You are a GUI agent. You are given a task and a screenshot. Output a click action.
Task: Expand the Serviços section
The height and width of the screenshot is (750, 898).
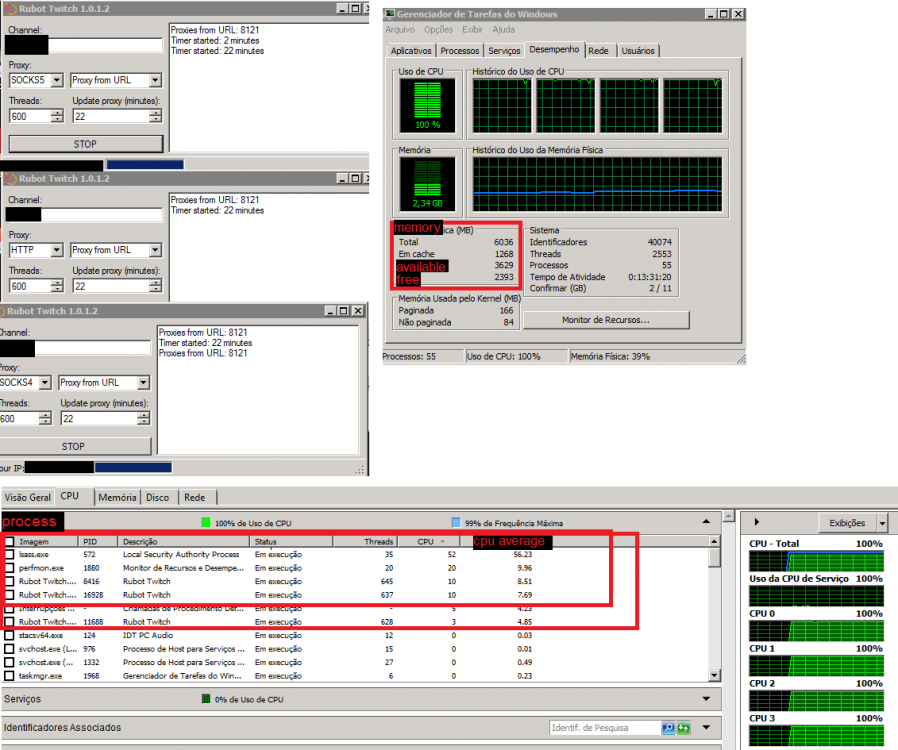707,699
